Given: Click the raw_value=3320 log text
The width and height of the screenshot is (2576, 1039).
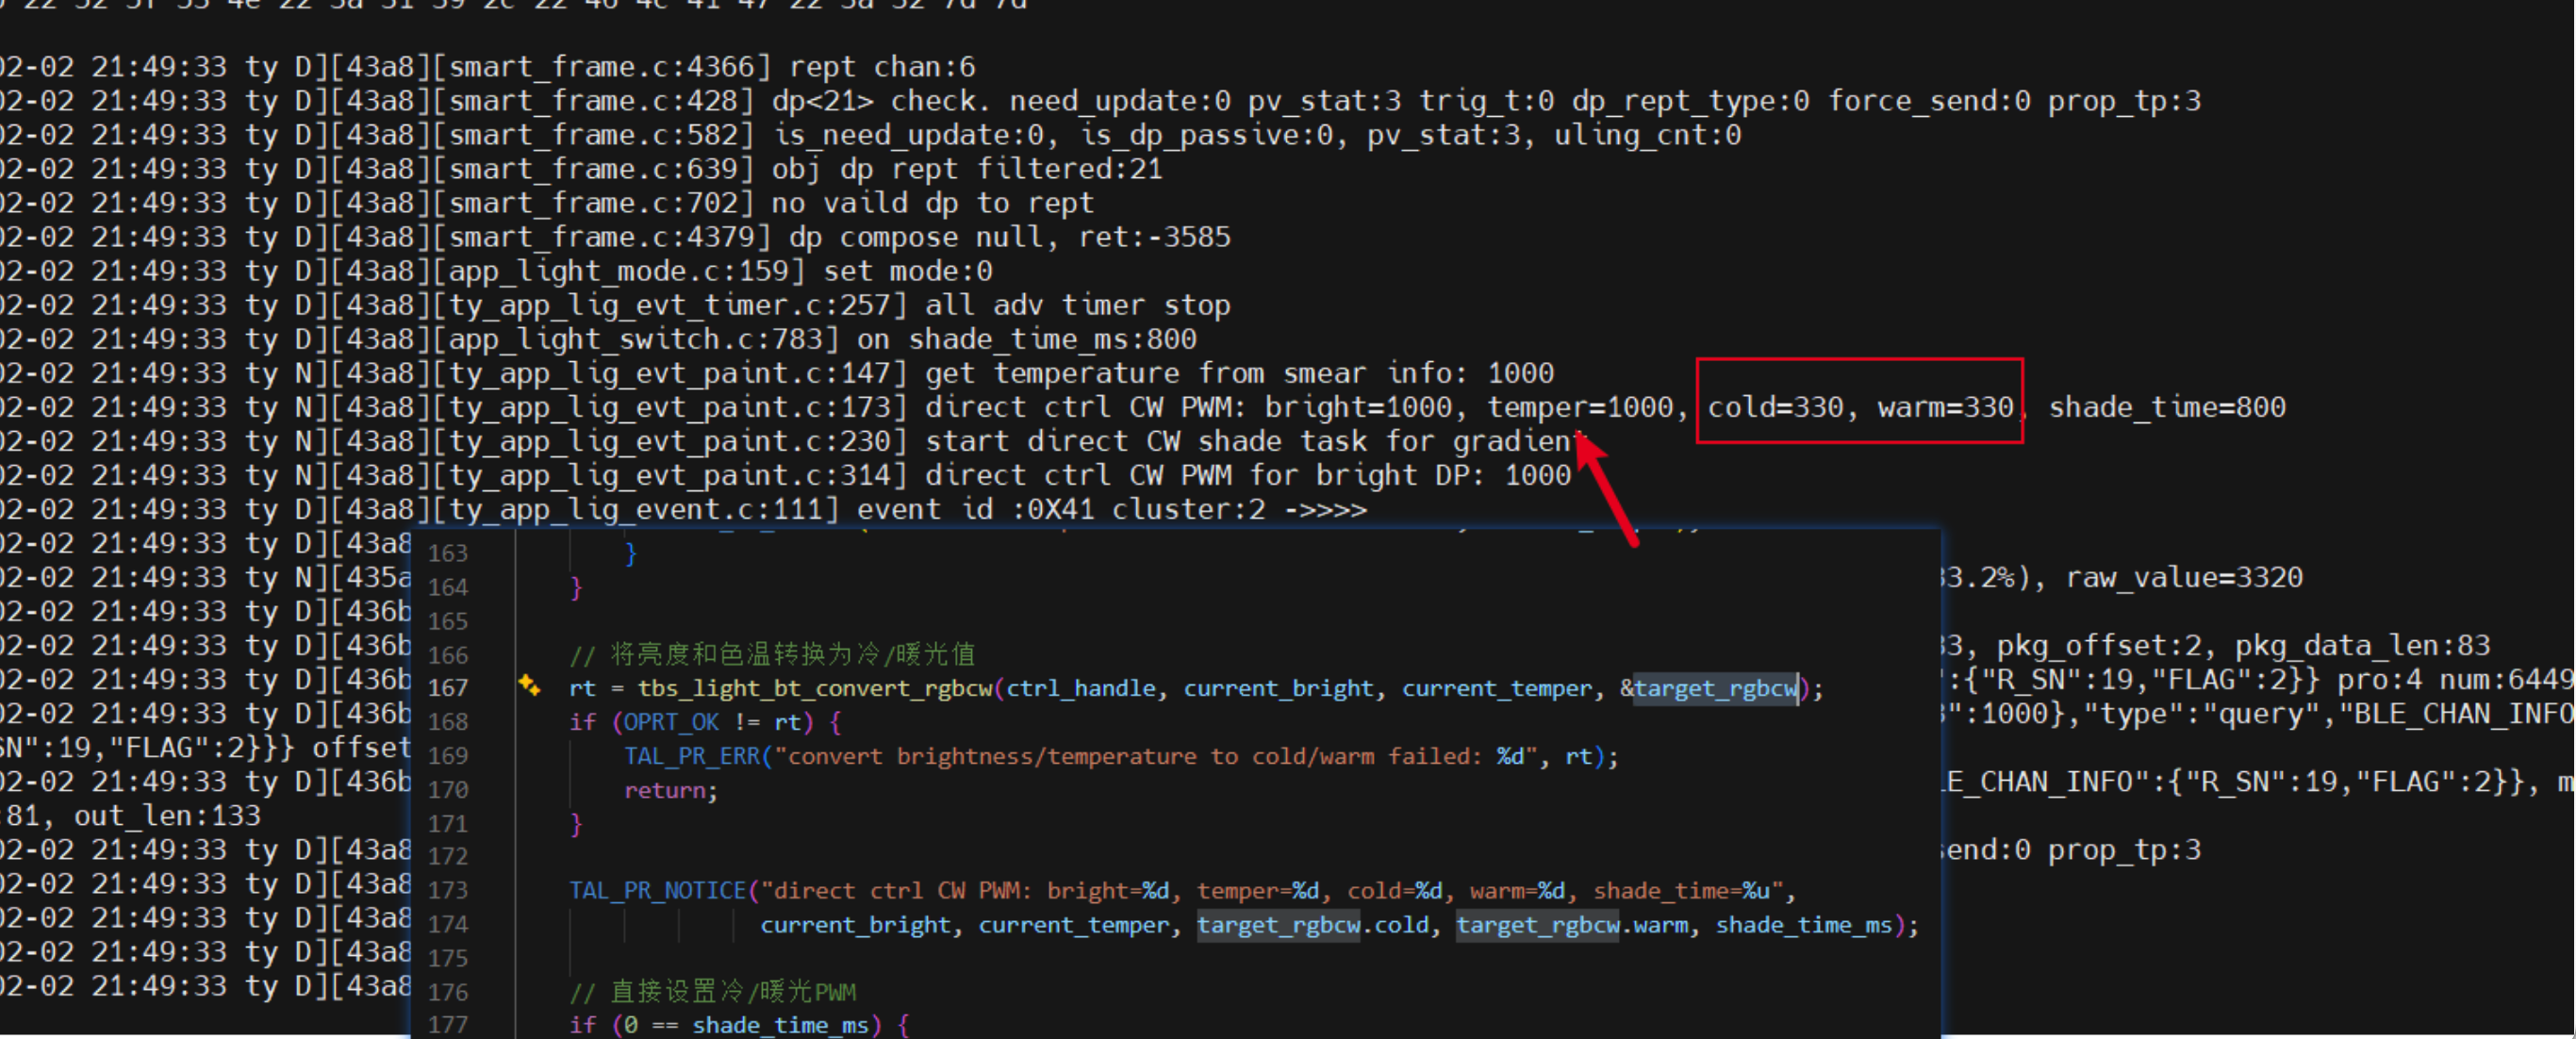Looking at the screenshot, I should coord(2184,577).
